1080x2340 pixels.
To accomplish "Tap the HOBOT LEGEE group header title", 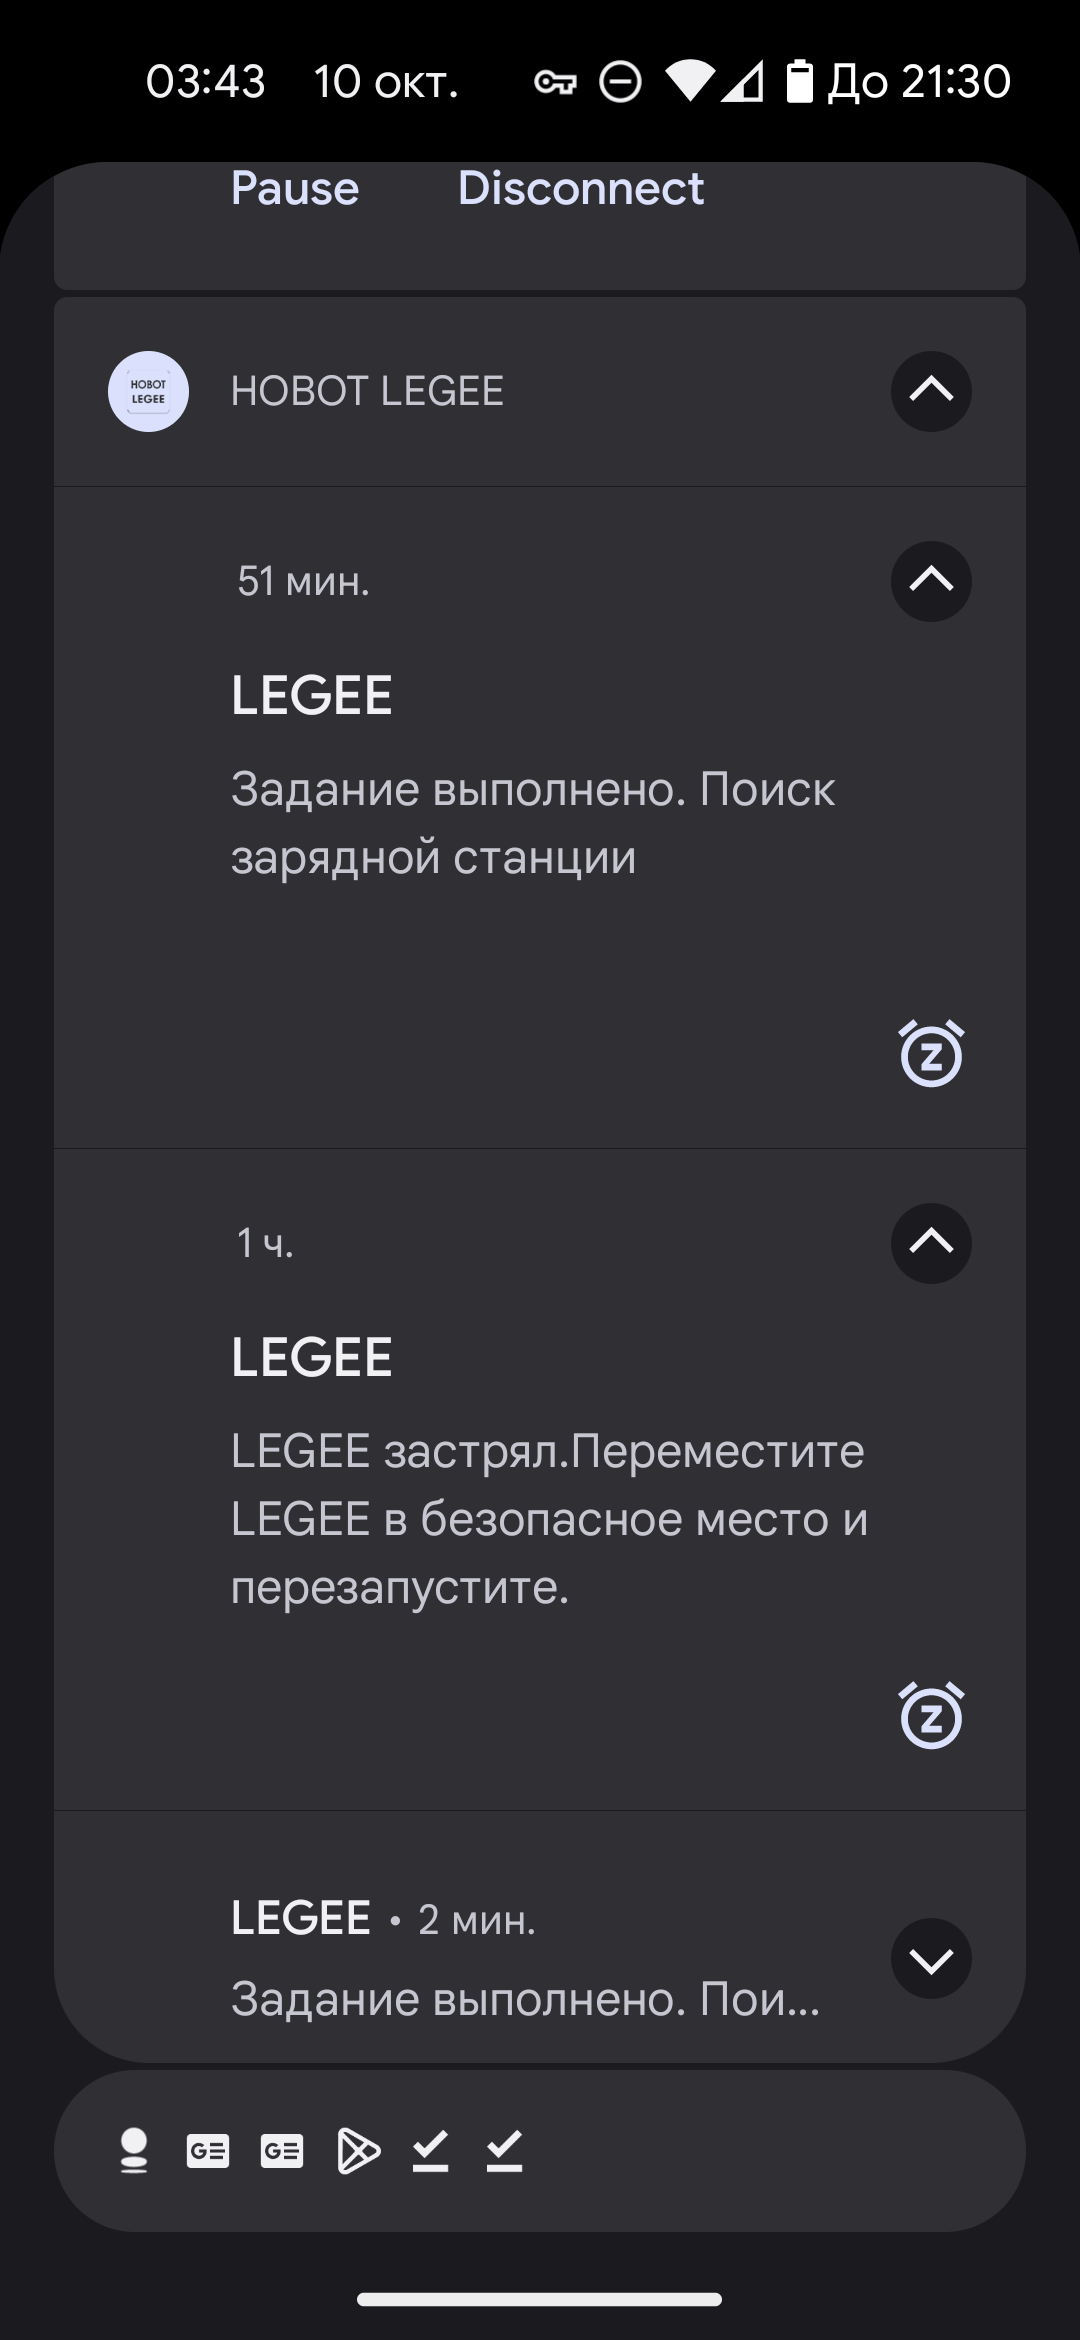I will tap(367, 391).
